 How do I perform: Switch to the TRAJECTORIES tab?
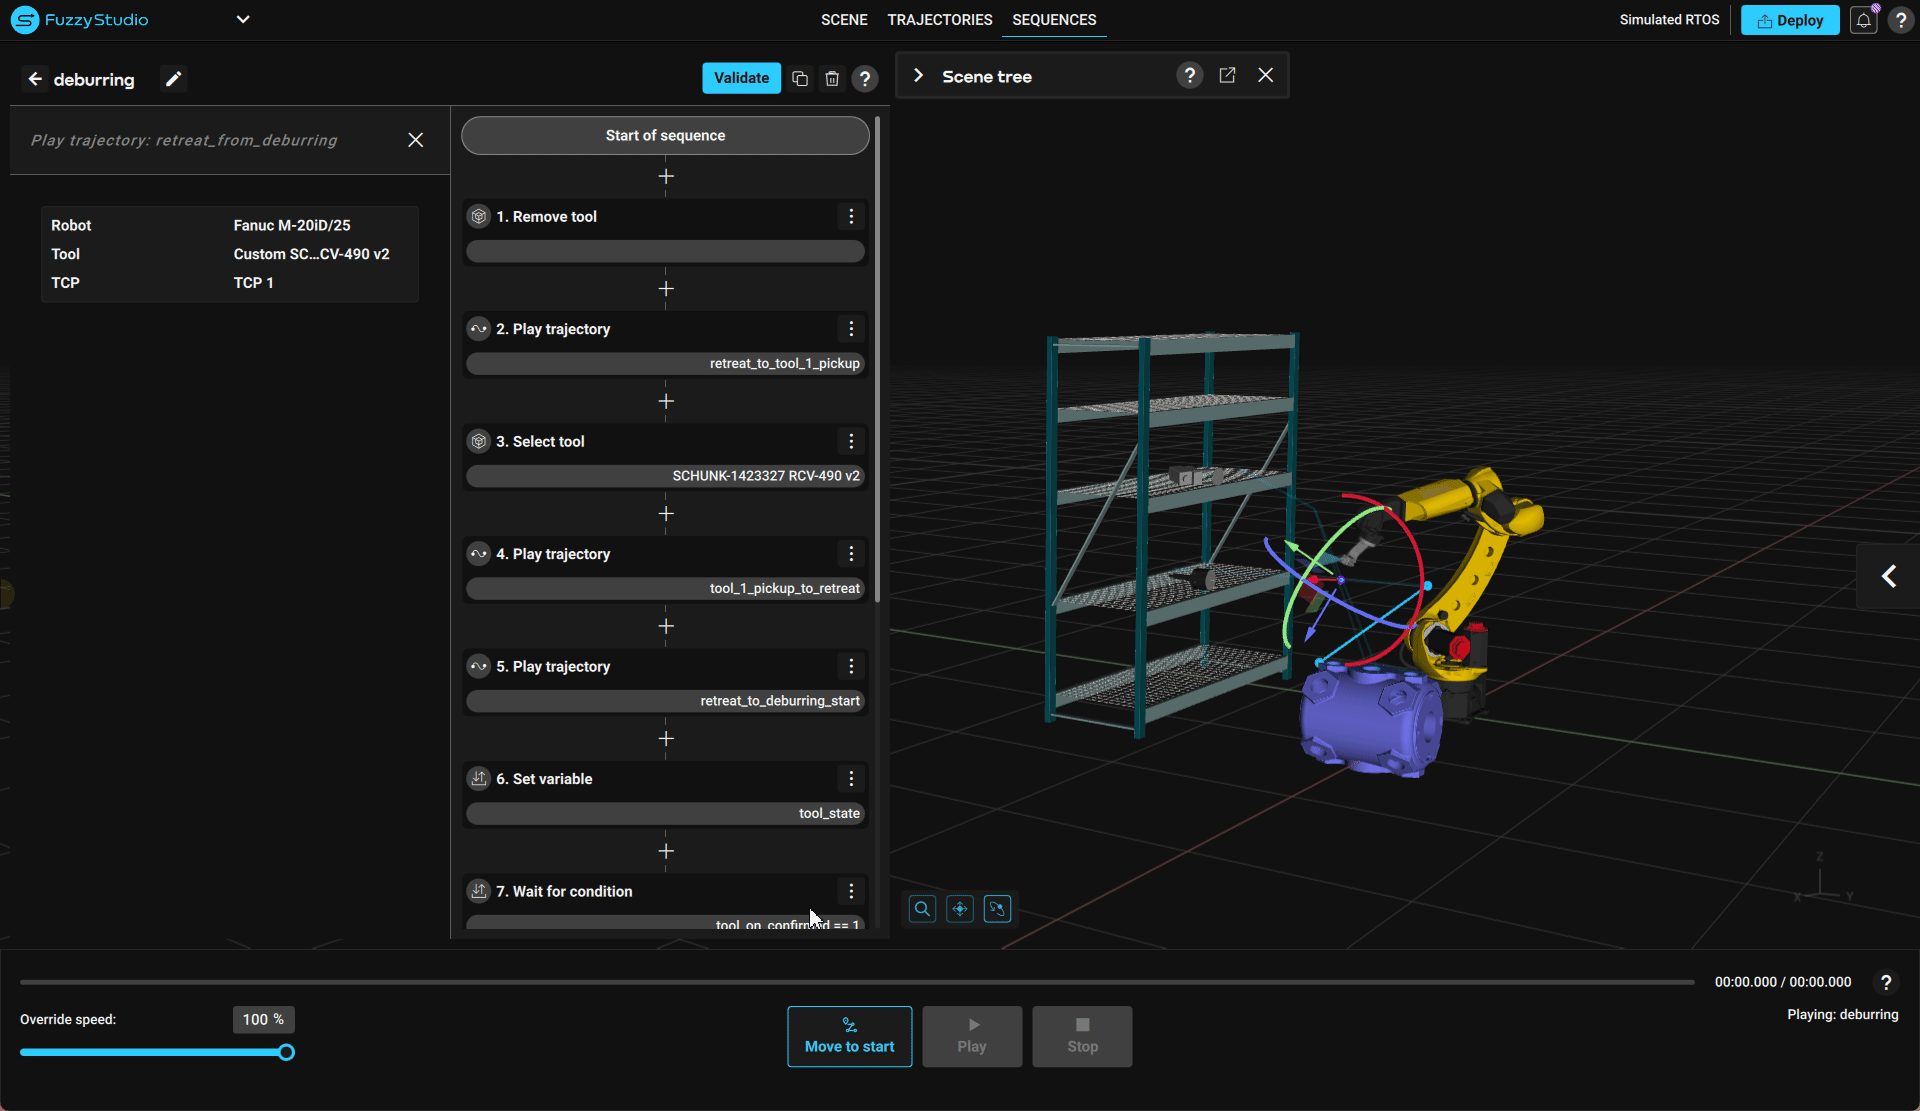[x=939, y=20]
